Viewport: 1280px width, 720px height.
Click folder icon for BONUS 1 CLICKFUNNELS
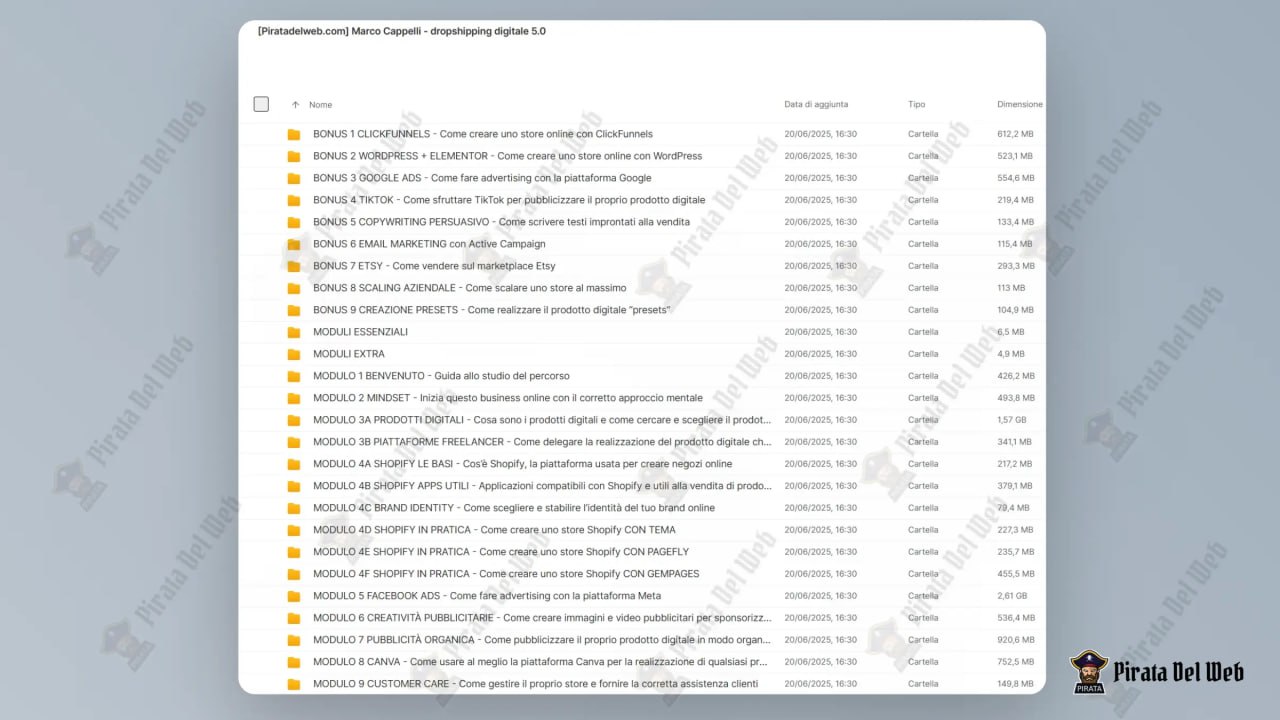pyautogui.click(x=294, y=134)
